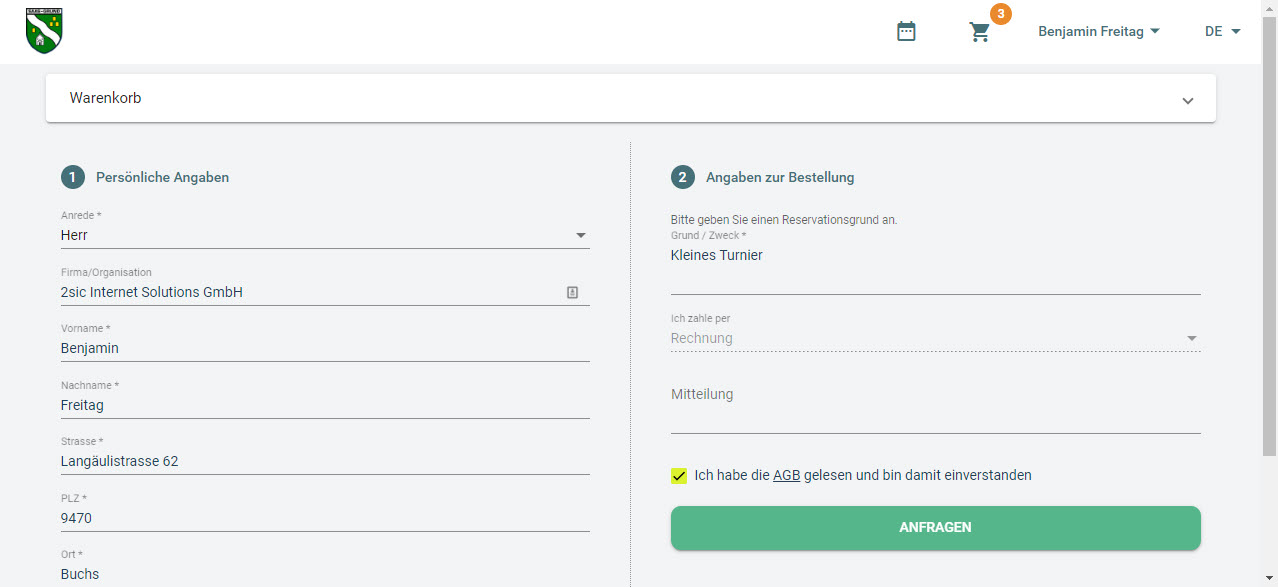
Task: Open the Benjamin Freitag user menu
Action: point(1098,32)
